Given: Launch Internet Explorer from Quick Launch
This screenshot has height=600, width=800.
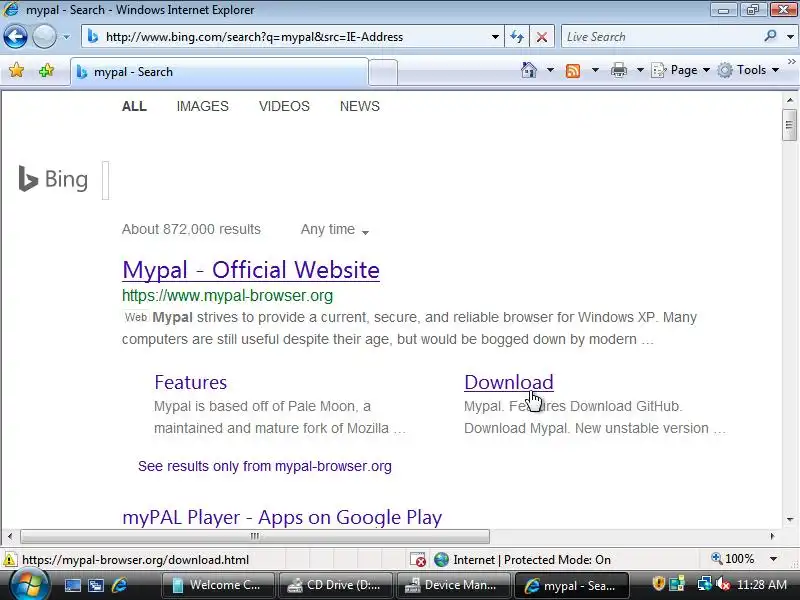Looking at the screenshot, I should click(119, 585).
